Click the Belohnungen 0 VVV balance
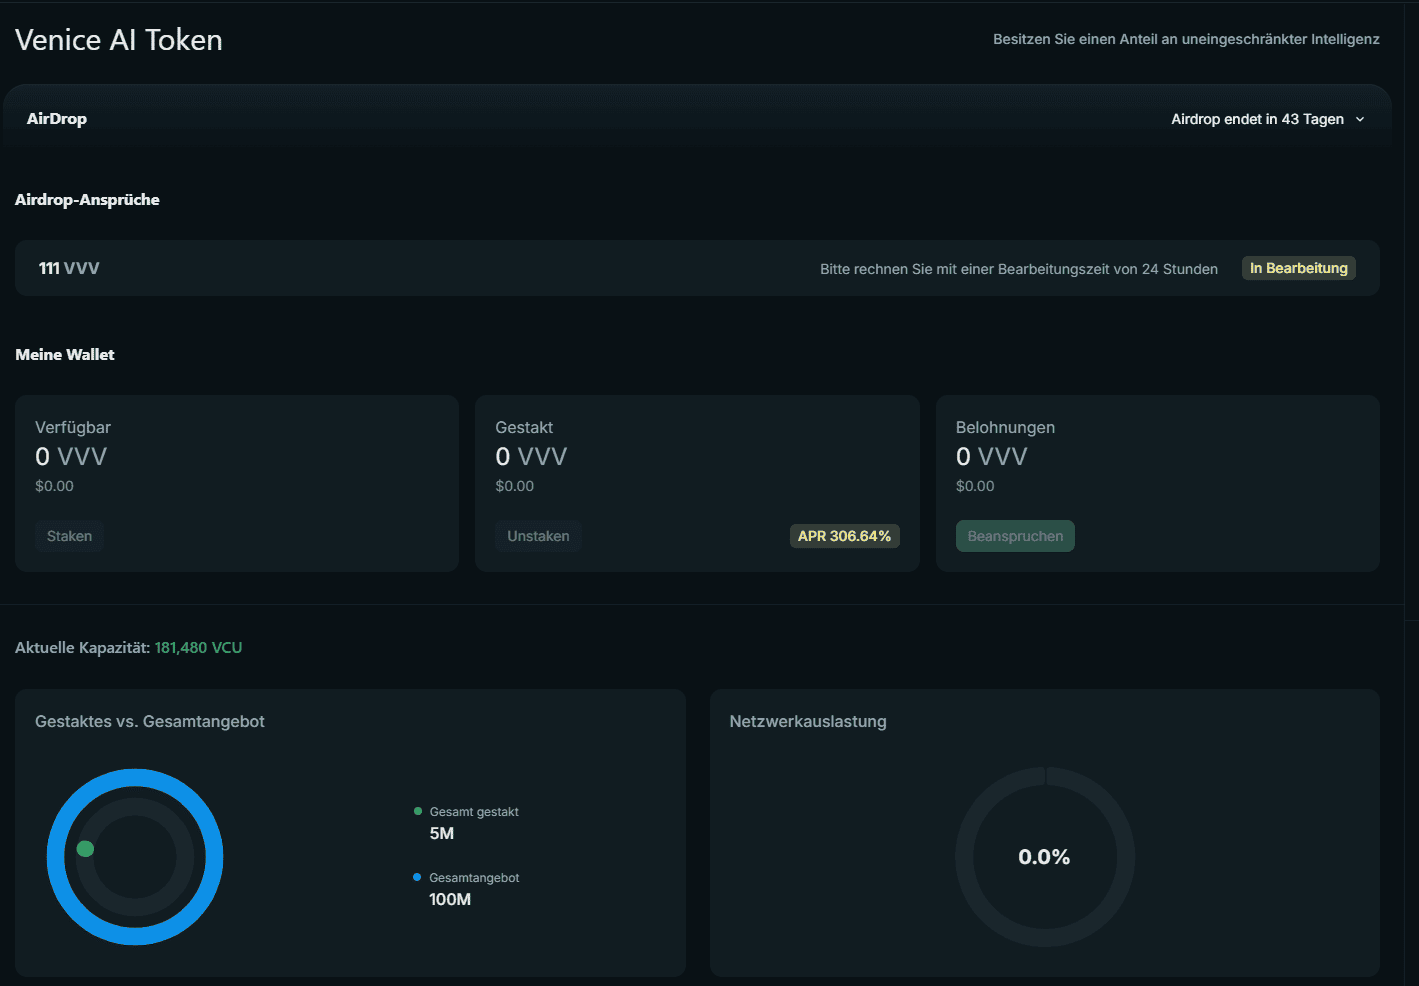Viewport: 1419px width, 986px height. point(992,457)
